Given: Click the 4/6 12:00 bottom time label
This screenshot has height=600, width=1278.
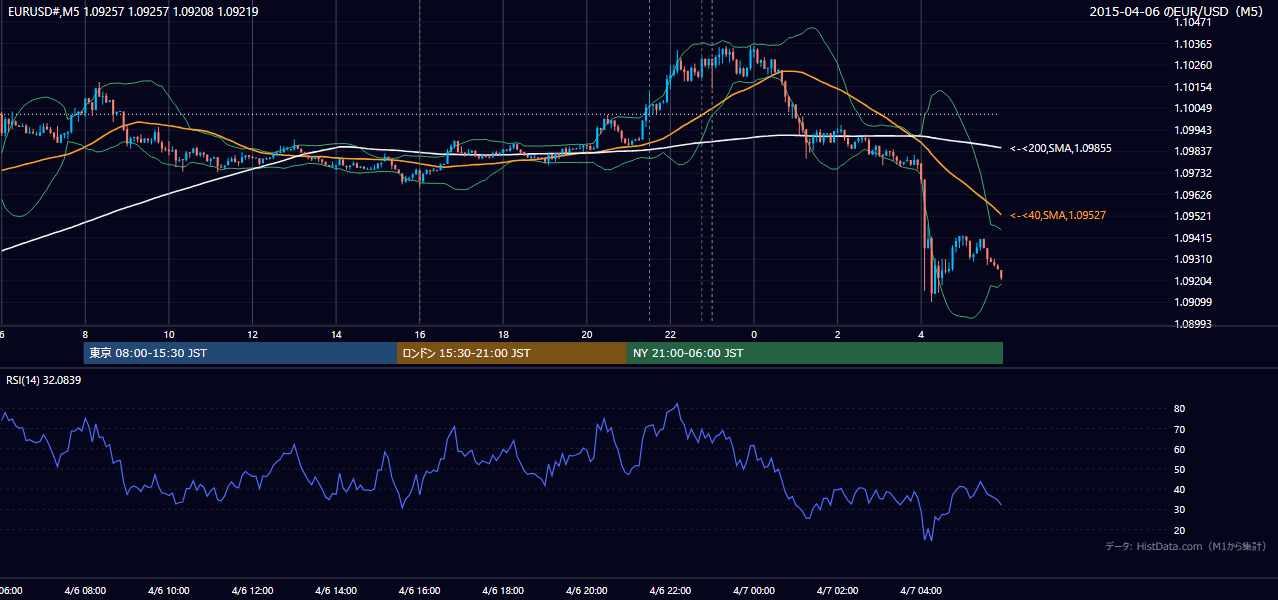Looking at the screenshot, I should tap(253, 591).
